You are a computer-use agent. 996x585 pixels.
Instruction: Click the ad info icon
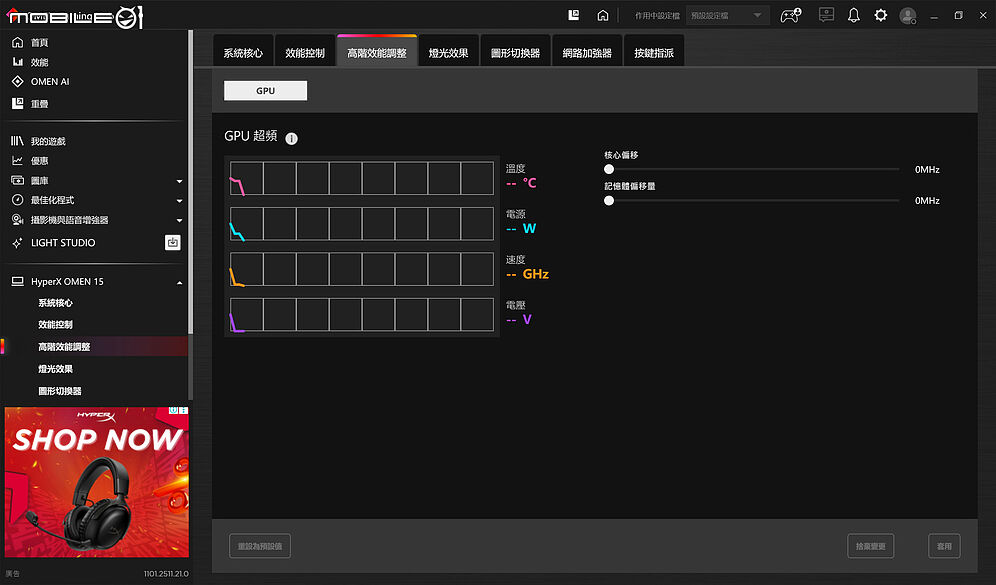click(173, 411)
